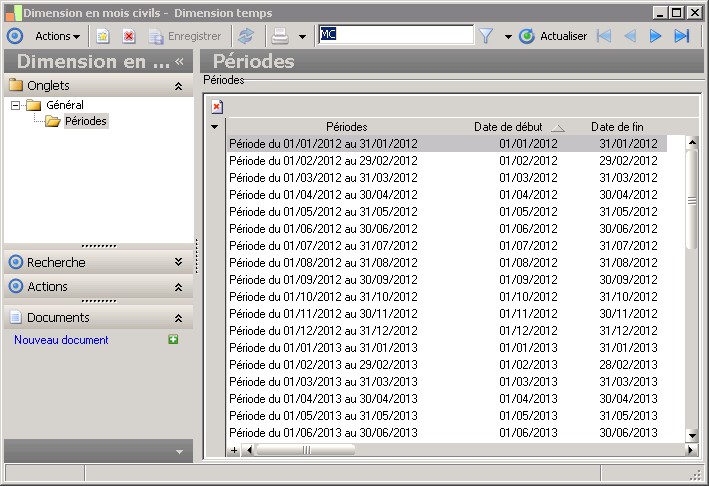This screenshot has height=486, width=709.
Task: Click the sync arrows toolbar icon
Action: click(246, 36)
